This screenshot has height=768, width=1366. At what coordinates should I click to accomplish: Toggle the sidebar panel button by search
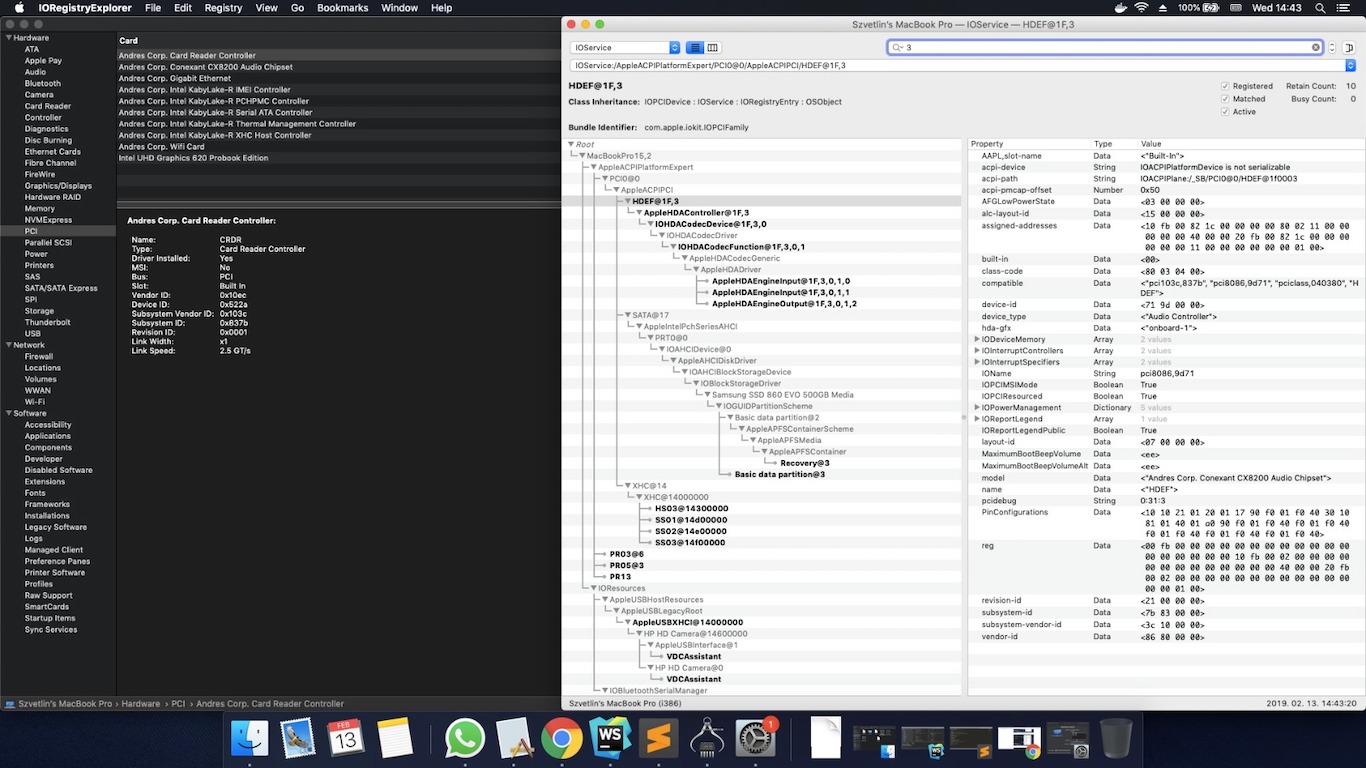(x=1348, y=47)
